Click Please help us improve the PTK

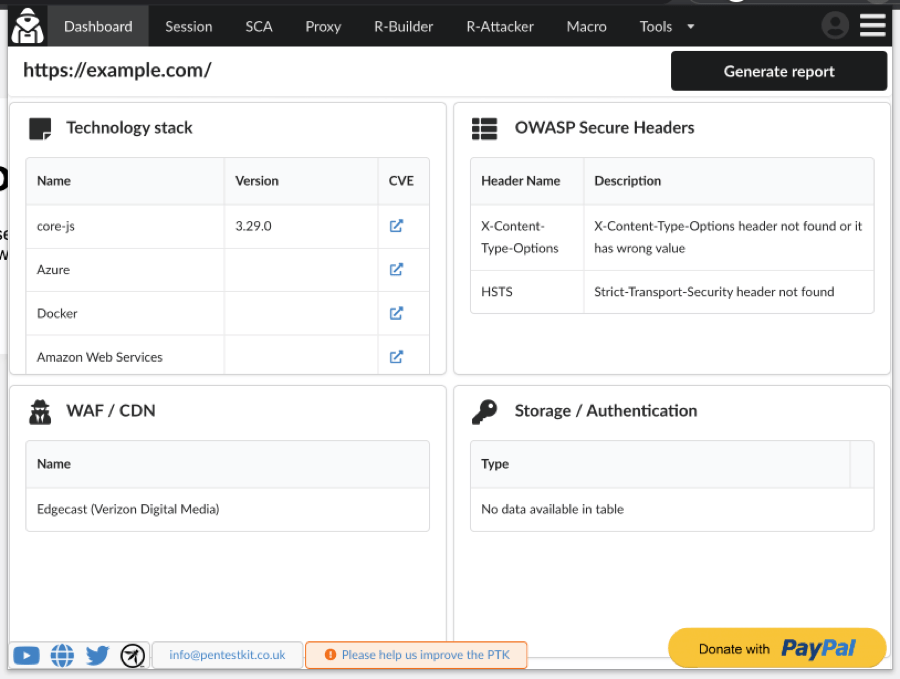pyautogui.click(x=416, y=655)
